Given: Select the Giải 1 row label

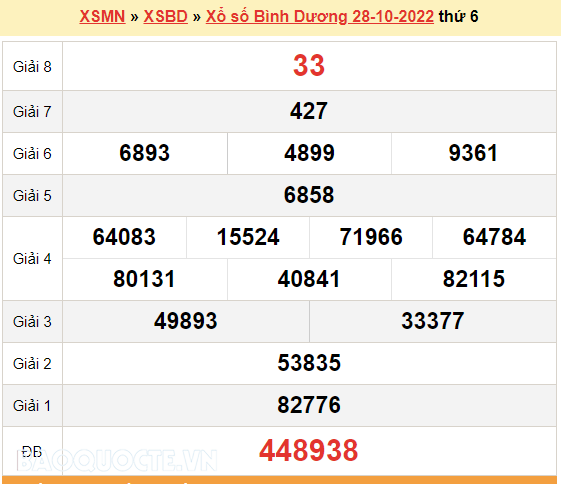Looking at the screenshot, I should coord(32,406).
